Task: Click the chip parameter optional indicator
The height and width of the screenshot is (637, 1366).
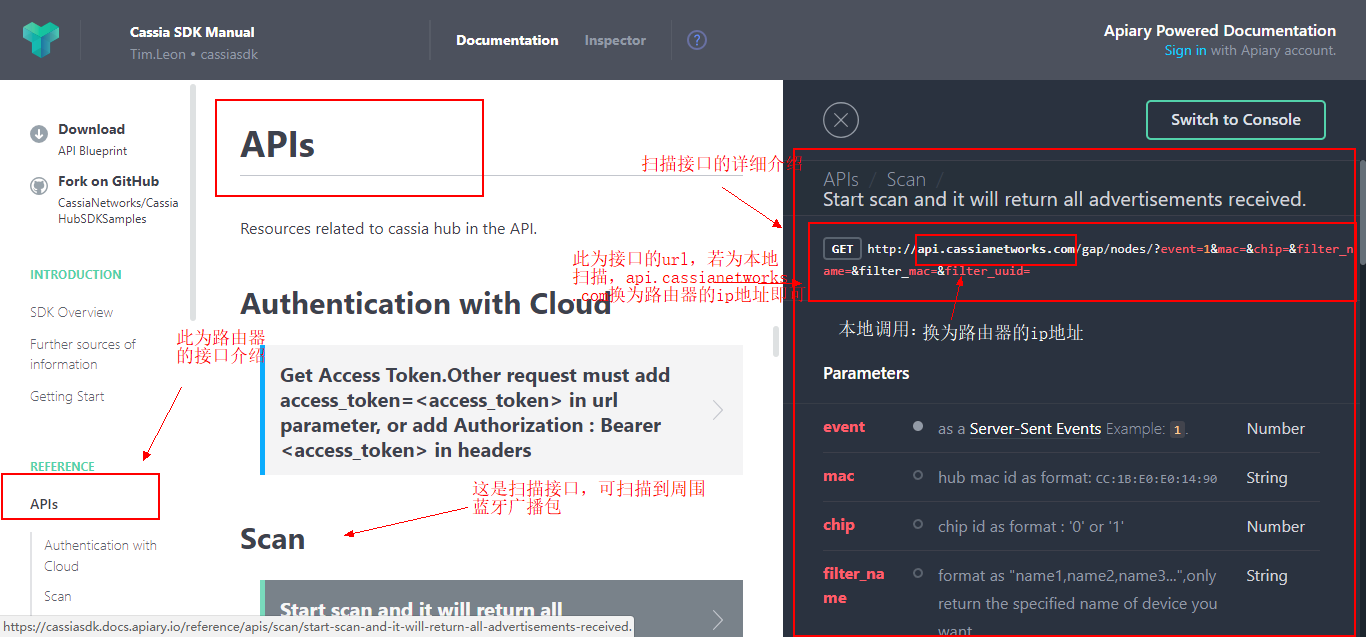Action: 917,525
